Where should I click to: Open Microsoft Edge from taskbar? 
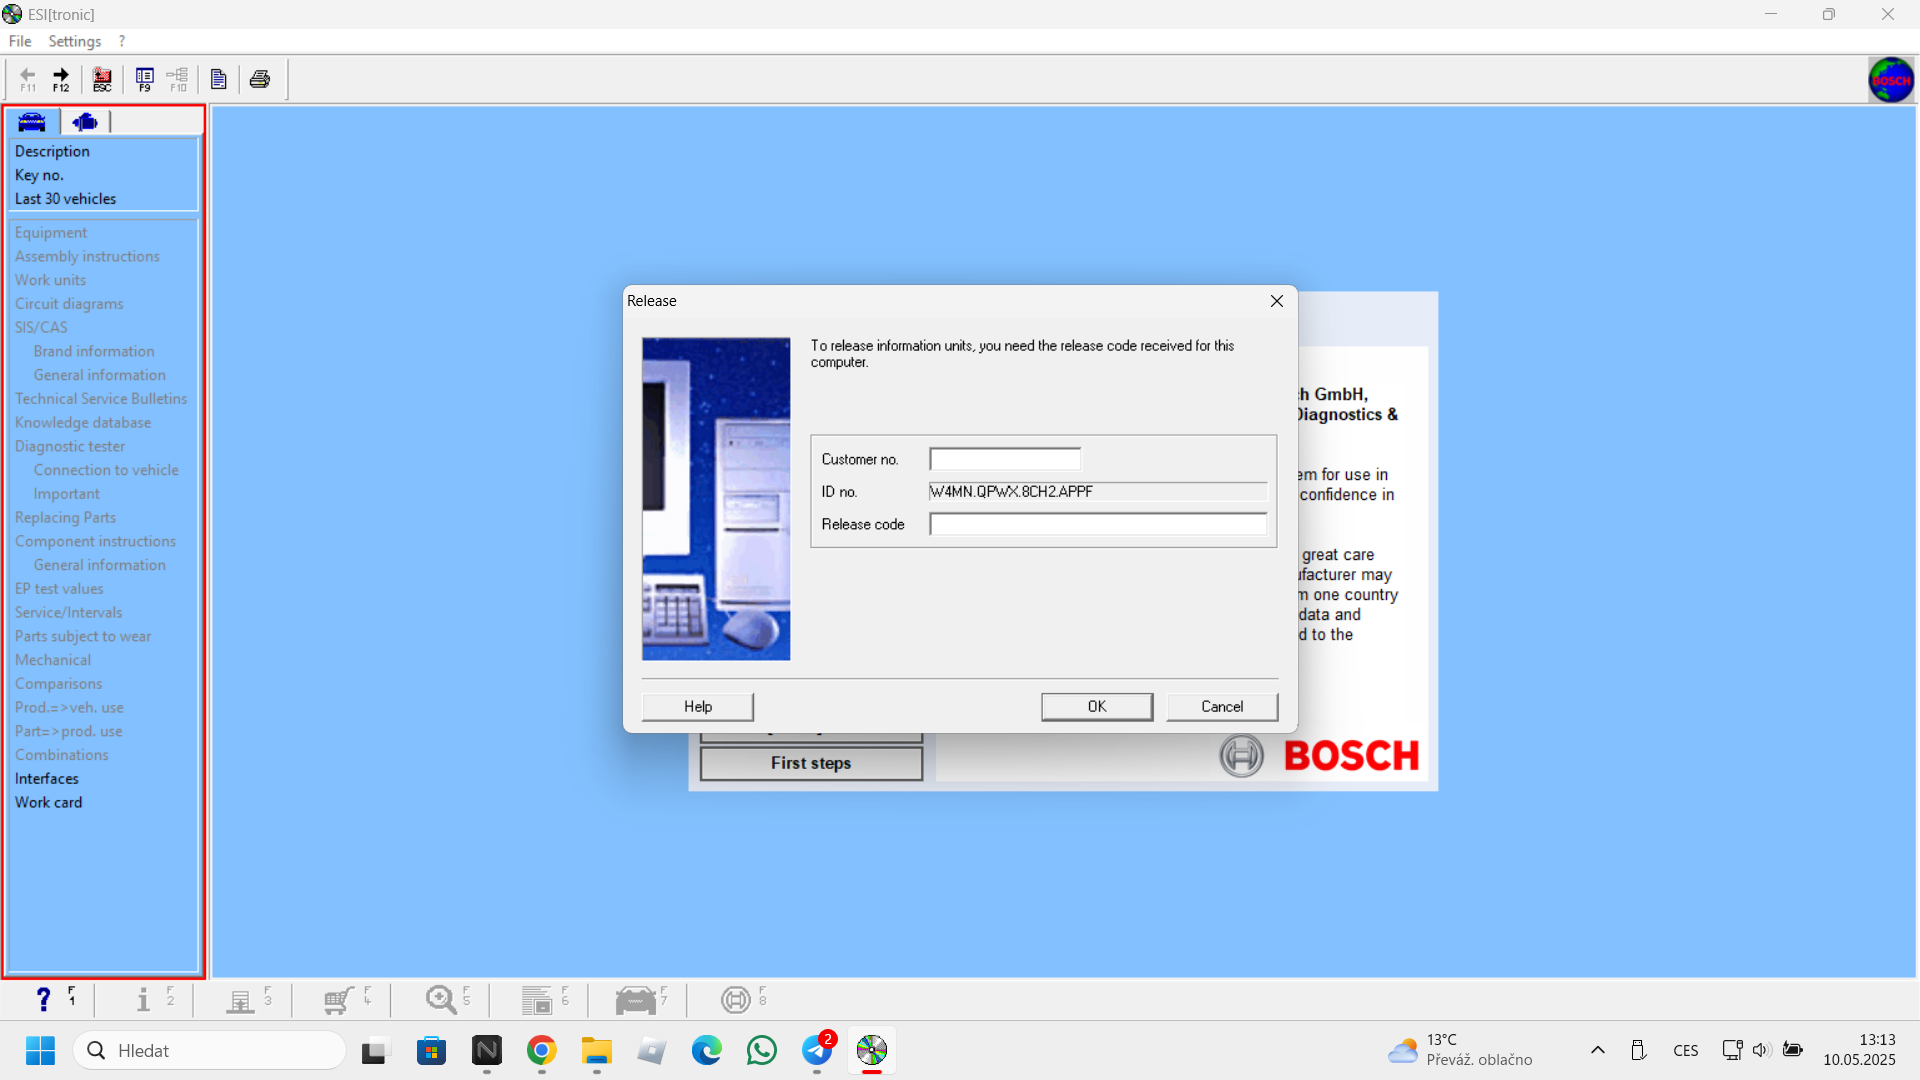tap(706, 1050)
